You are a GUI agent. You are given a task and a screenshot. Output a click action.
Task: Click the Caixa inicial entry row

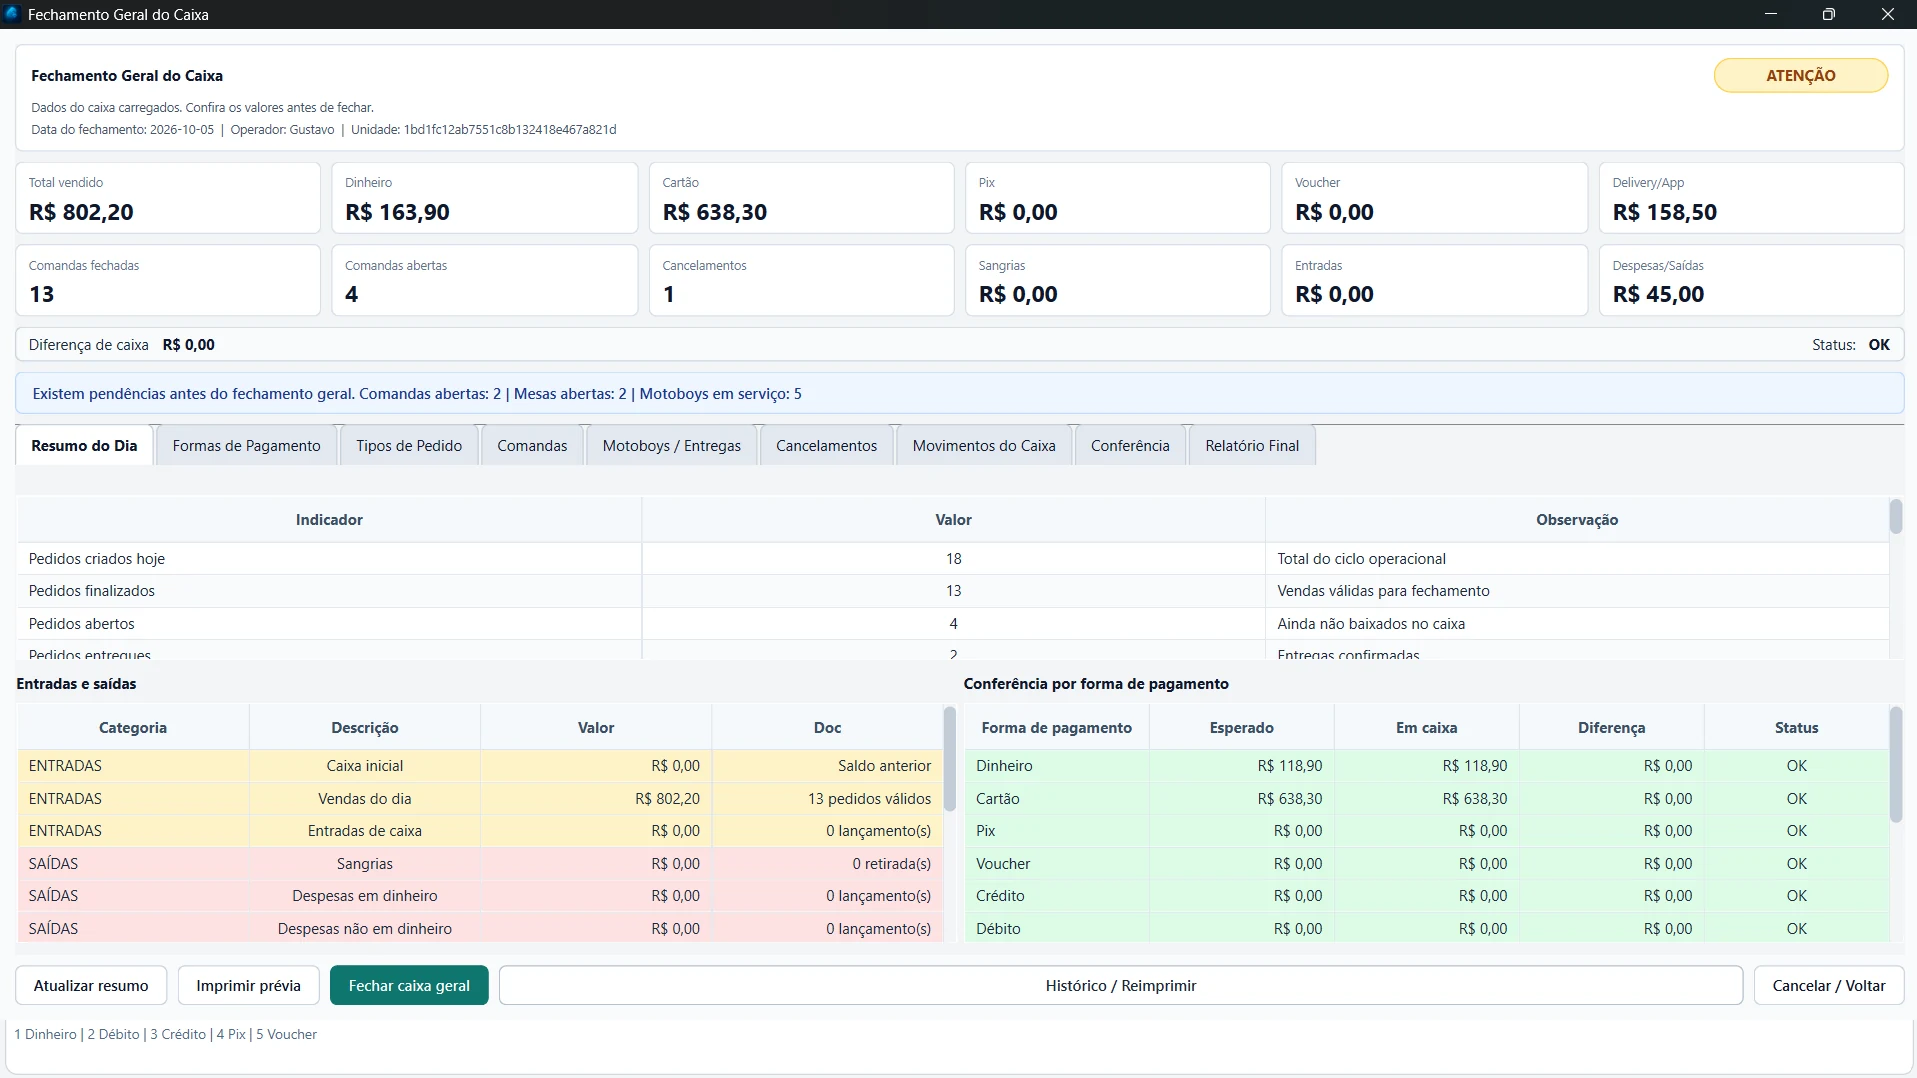[480, 766]
